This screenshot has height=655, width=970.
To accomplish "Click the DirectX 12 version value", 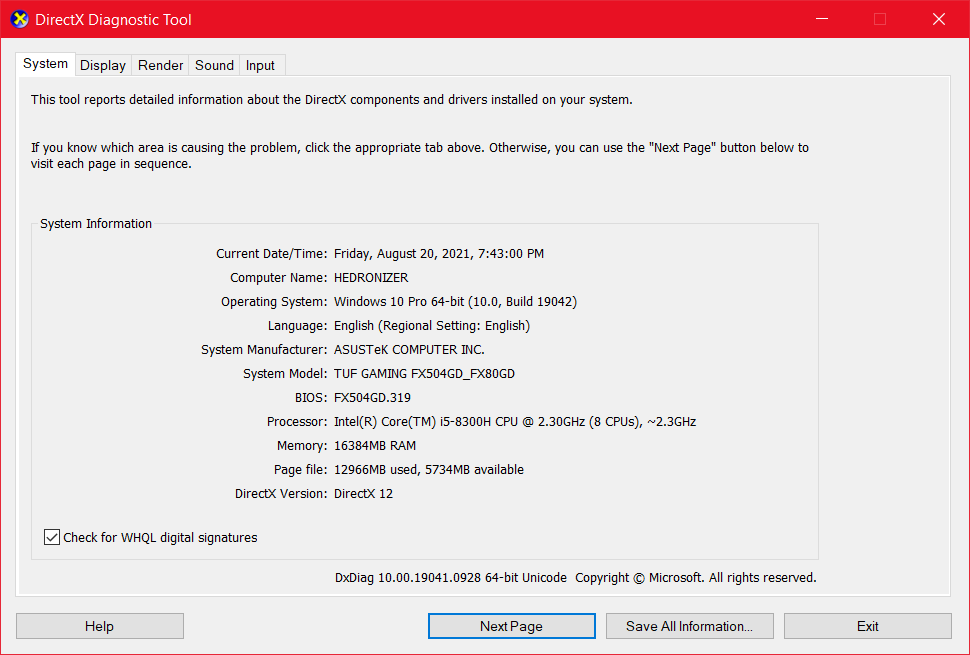I will coord(363,494).
